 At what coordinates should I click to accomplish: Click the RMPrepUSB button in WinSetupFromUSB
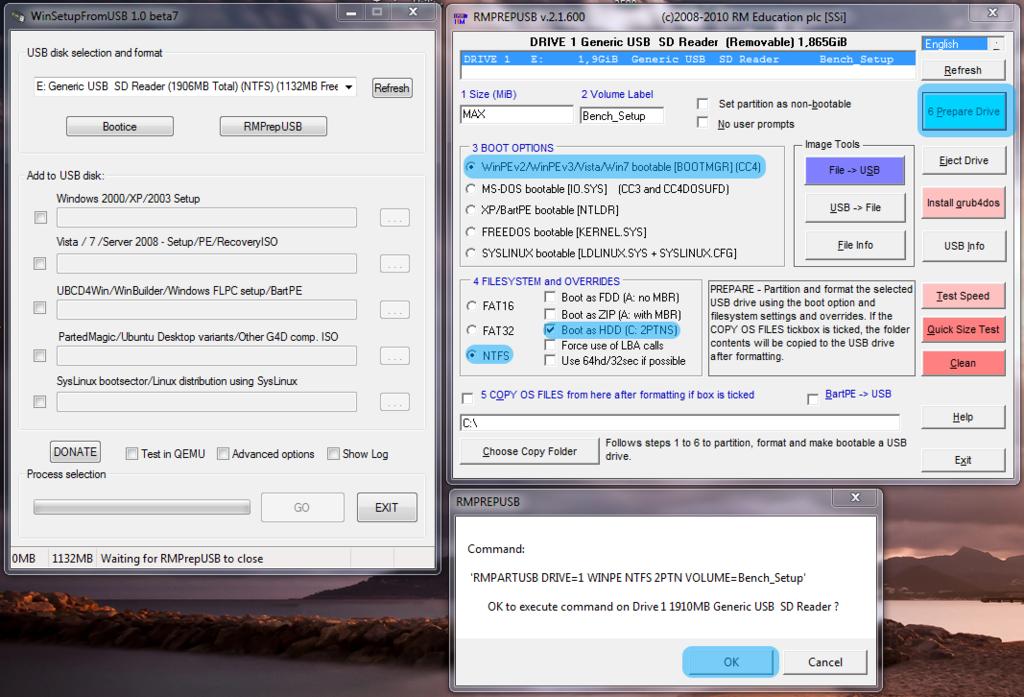(x=273, y=126)
